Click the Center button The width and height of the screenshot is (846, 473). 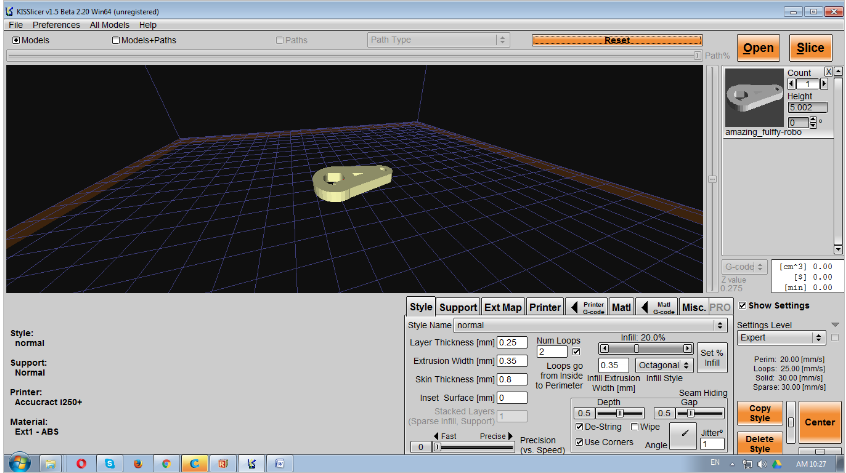click(x=820, y=422)
